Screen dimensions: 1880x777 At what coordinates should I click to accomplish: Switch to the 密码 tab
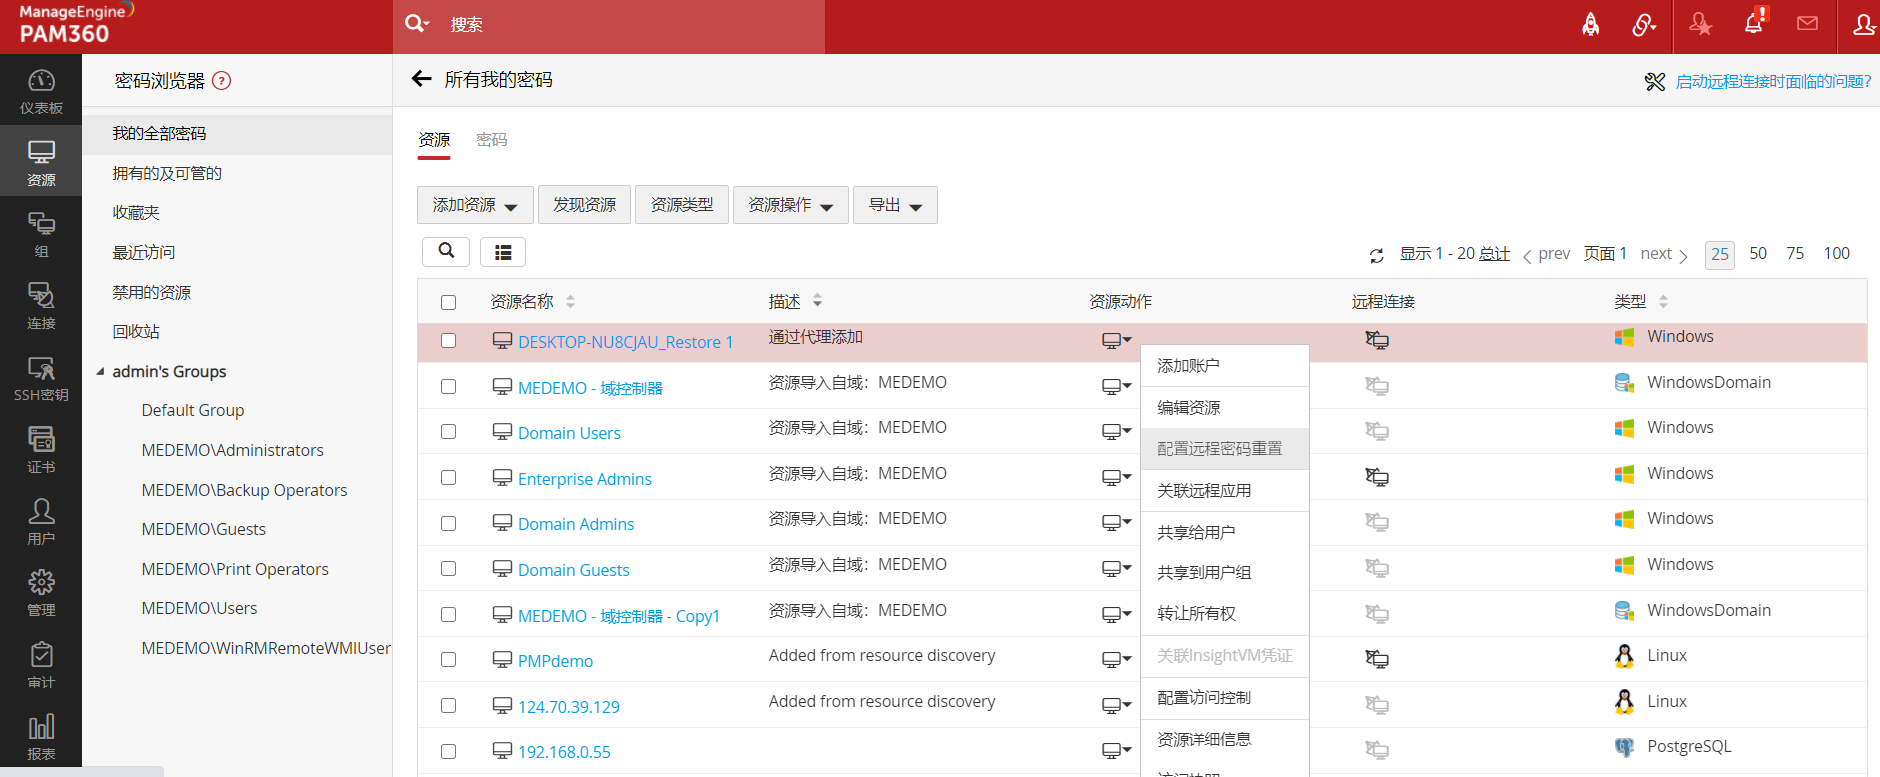pyautogui.click(x=491, y=140)
